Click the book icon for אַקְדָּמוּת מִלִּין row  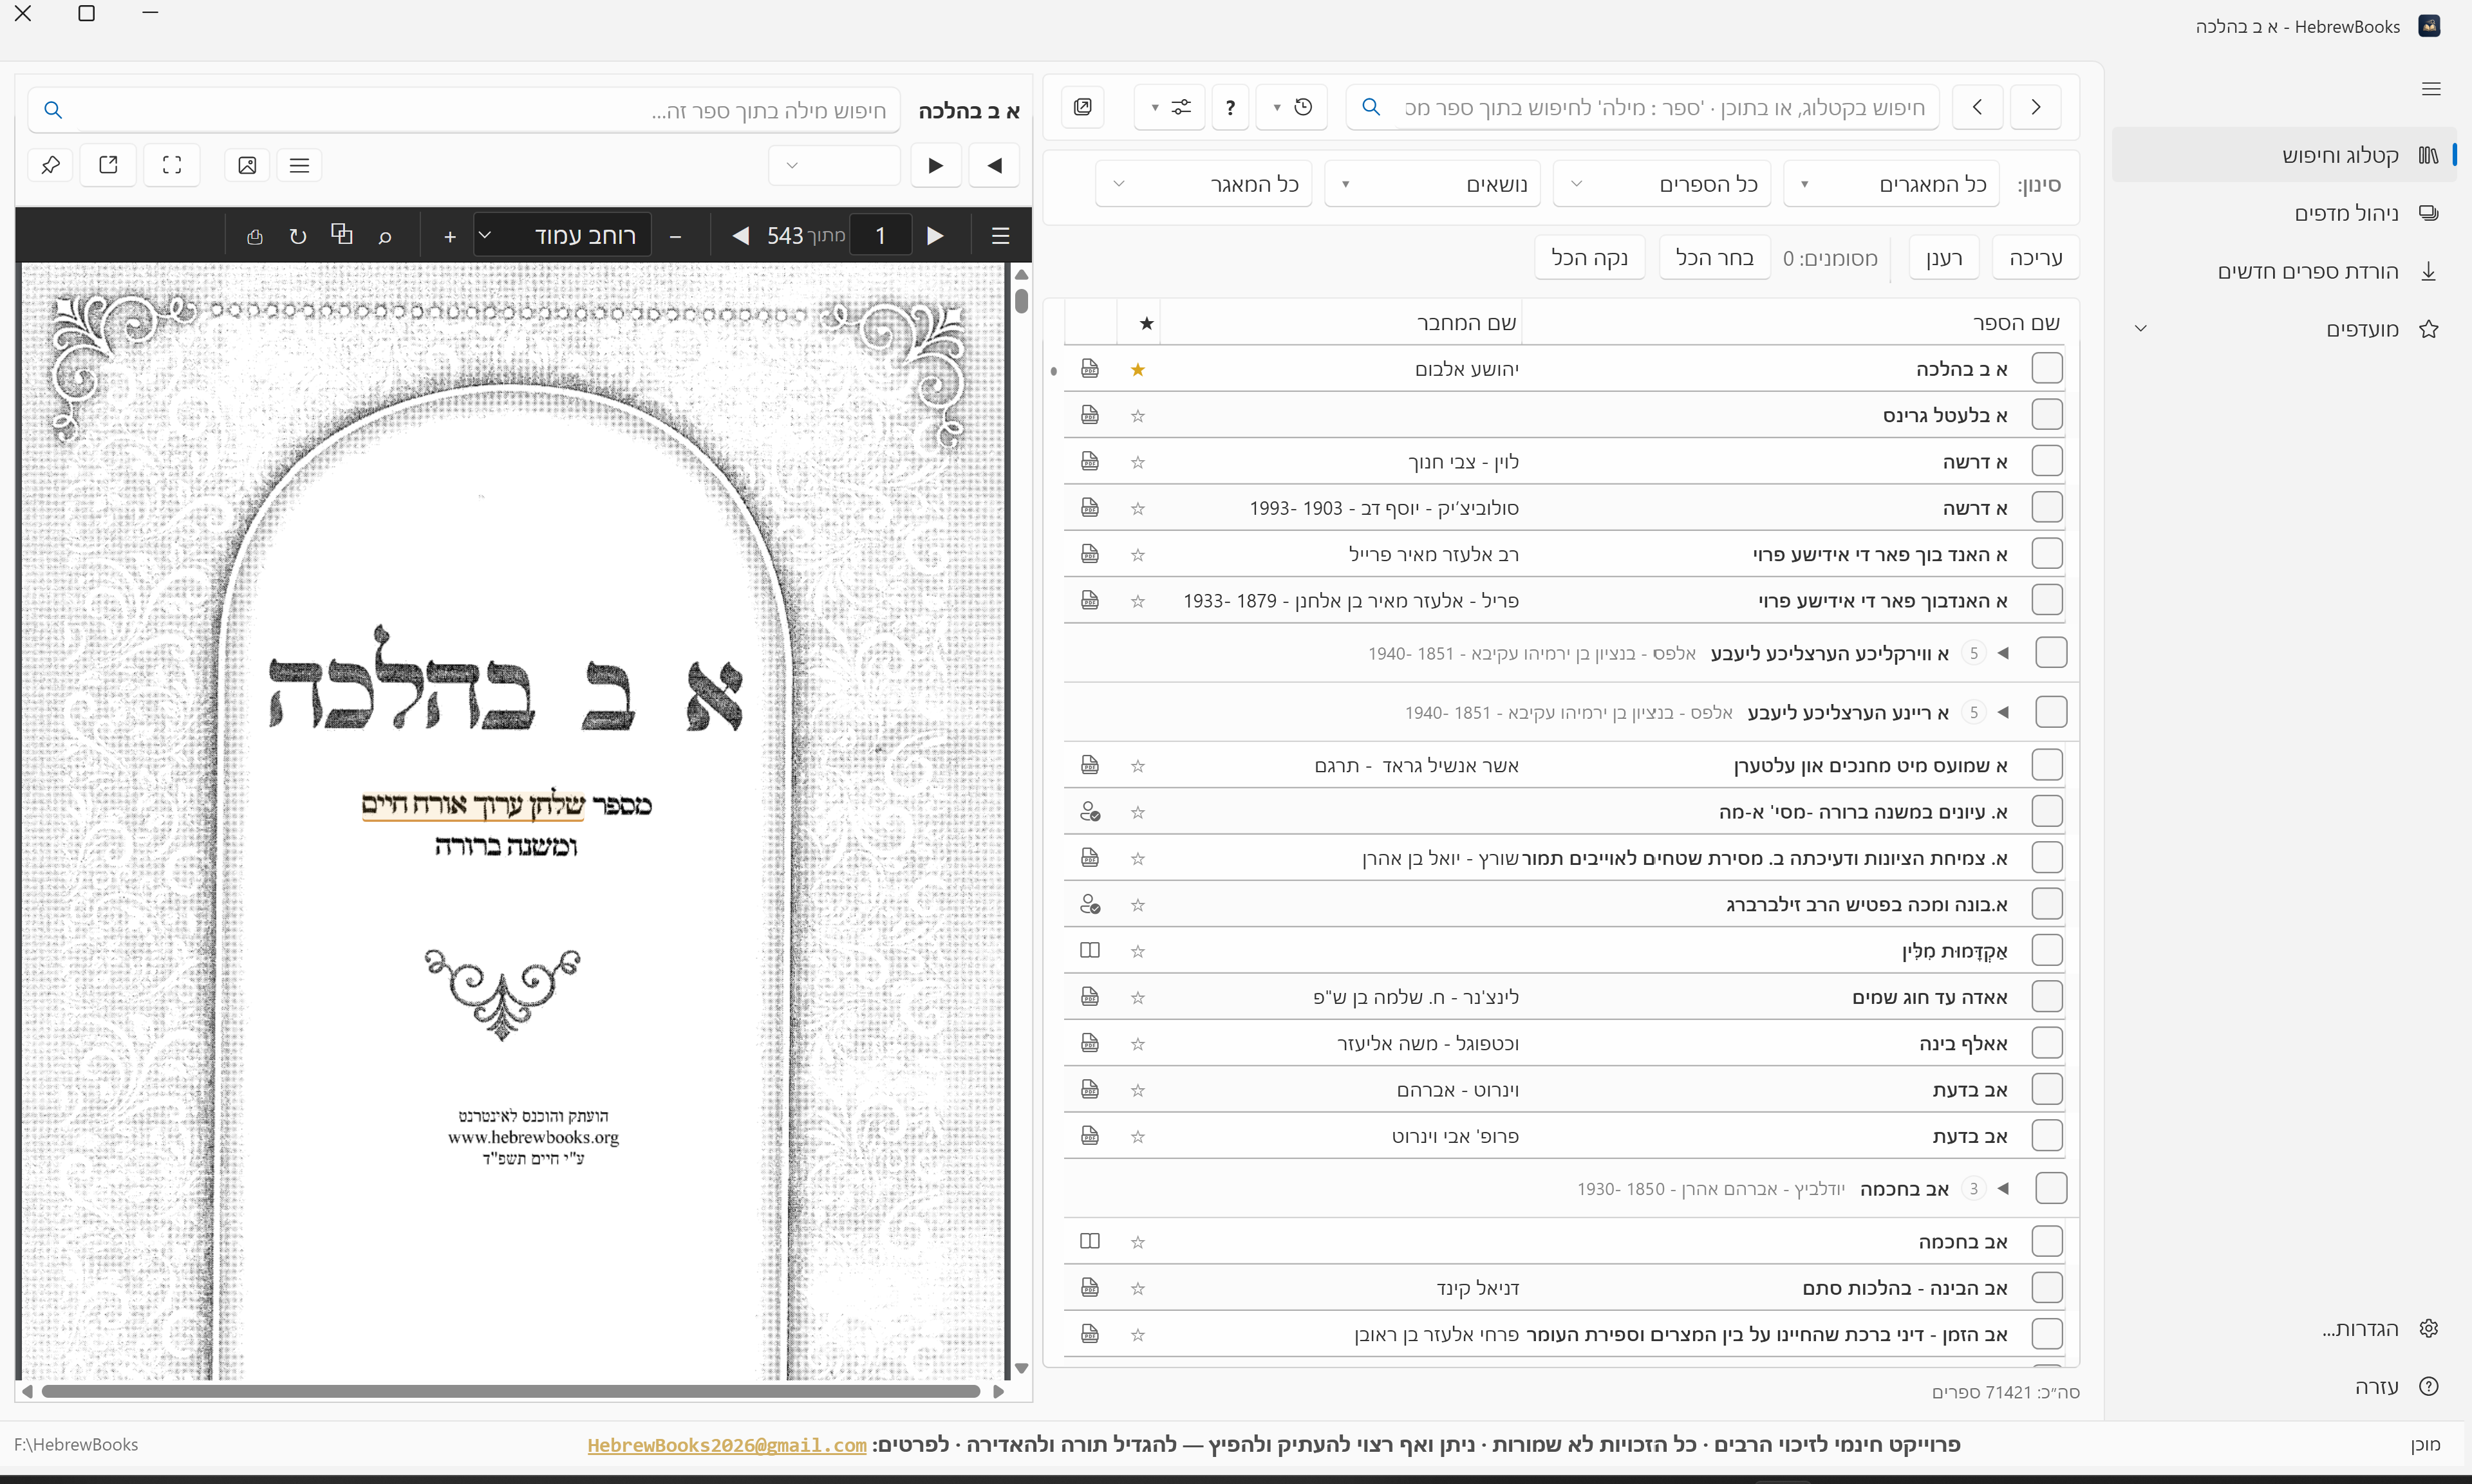[x=1090, y=950]
